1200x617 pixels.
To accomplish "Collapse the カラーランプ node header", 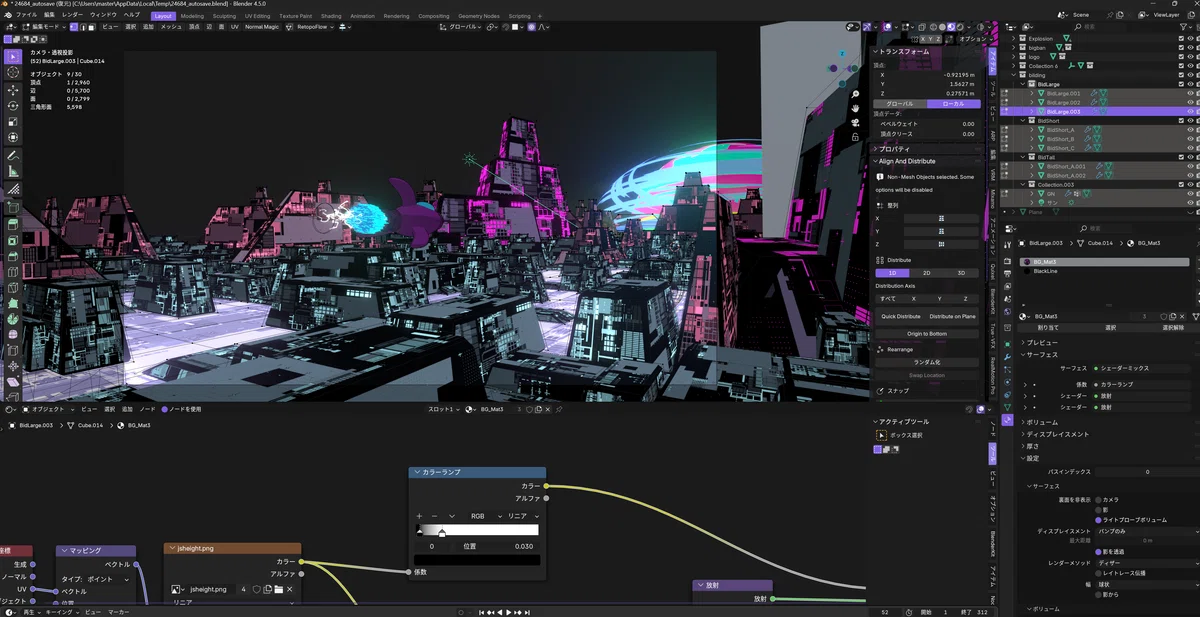I will (415, 472).
